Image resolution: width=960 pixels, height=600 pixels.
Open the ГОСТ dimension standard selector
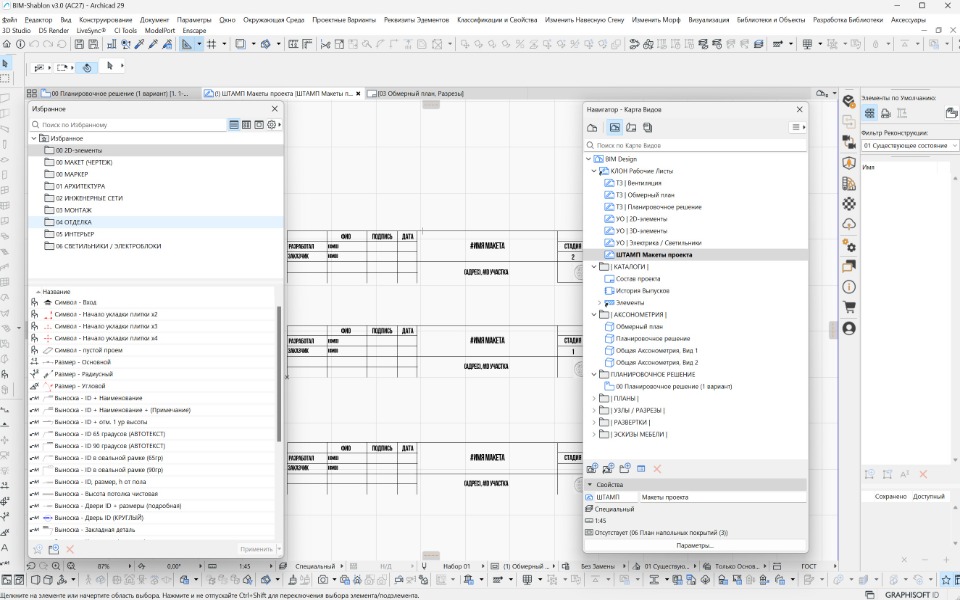(808, 566)
